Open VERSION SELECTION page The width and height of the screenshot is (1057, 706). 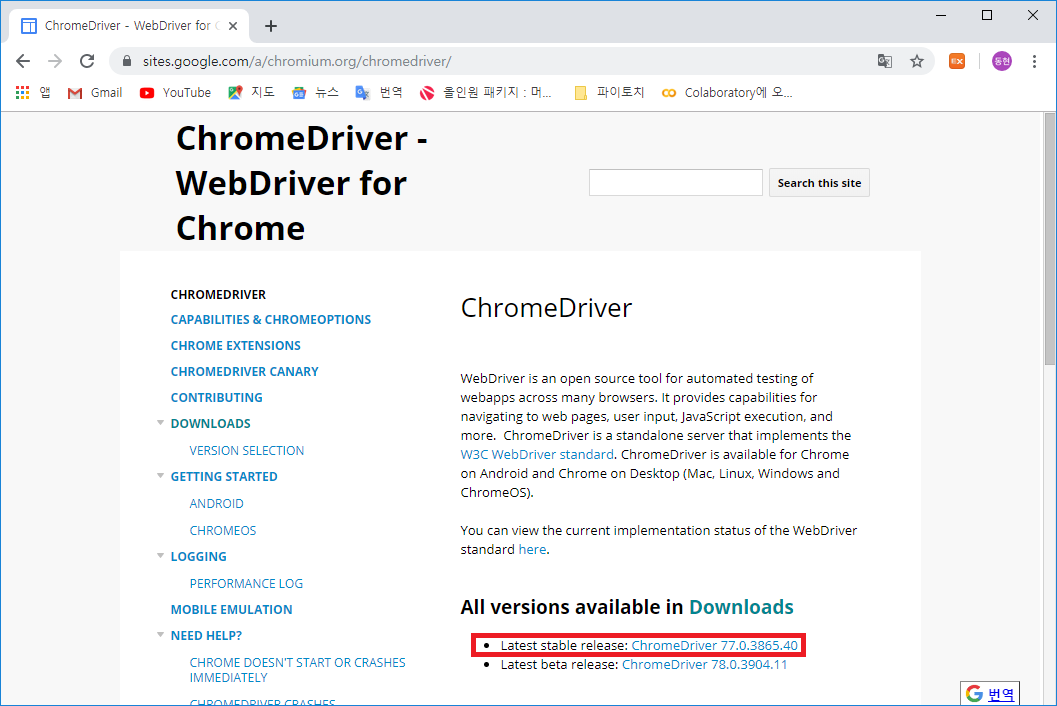(247, 450)
